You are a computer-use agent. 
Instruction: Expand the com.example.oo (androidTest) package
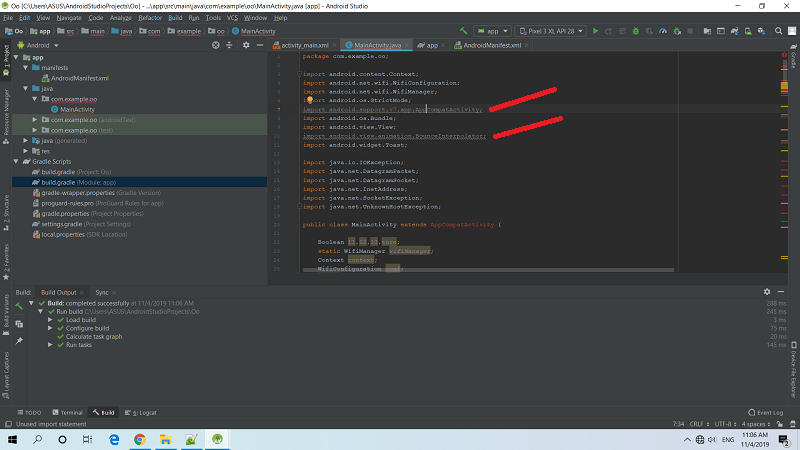35,119
